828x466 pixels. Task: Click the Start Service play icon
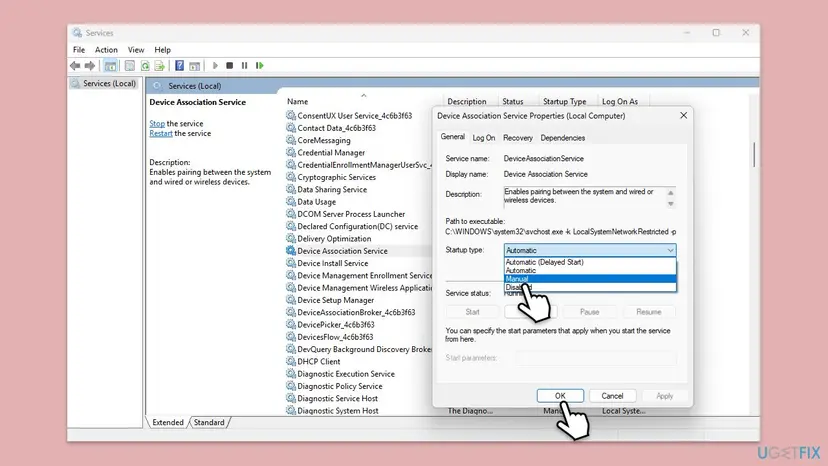[215, 66]
